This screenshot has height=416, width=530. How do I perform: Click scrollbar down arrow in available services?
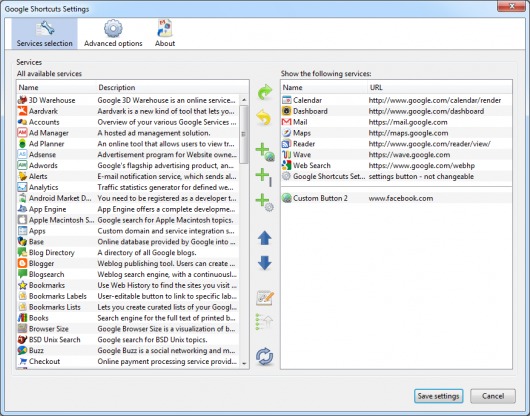(244, 364)
